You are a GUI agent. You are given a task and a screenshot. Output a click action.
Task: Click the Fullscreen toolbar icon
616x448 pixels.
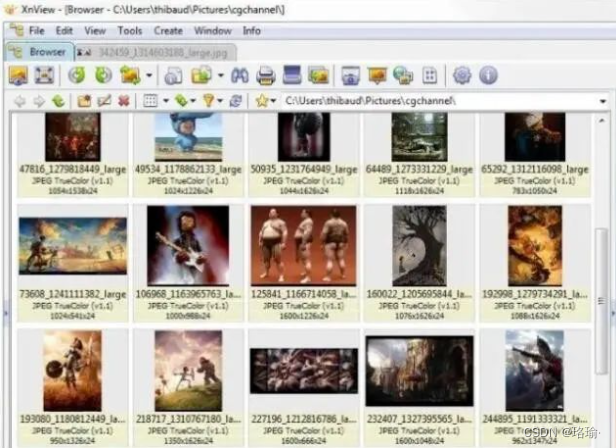click(44, 75)
